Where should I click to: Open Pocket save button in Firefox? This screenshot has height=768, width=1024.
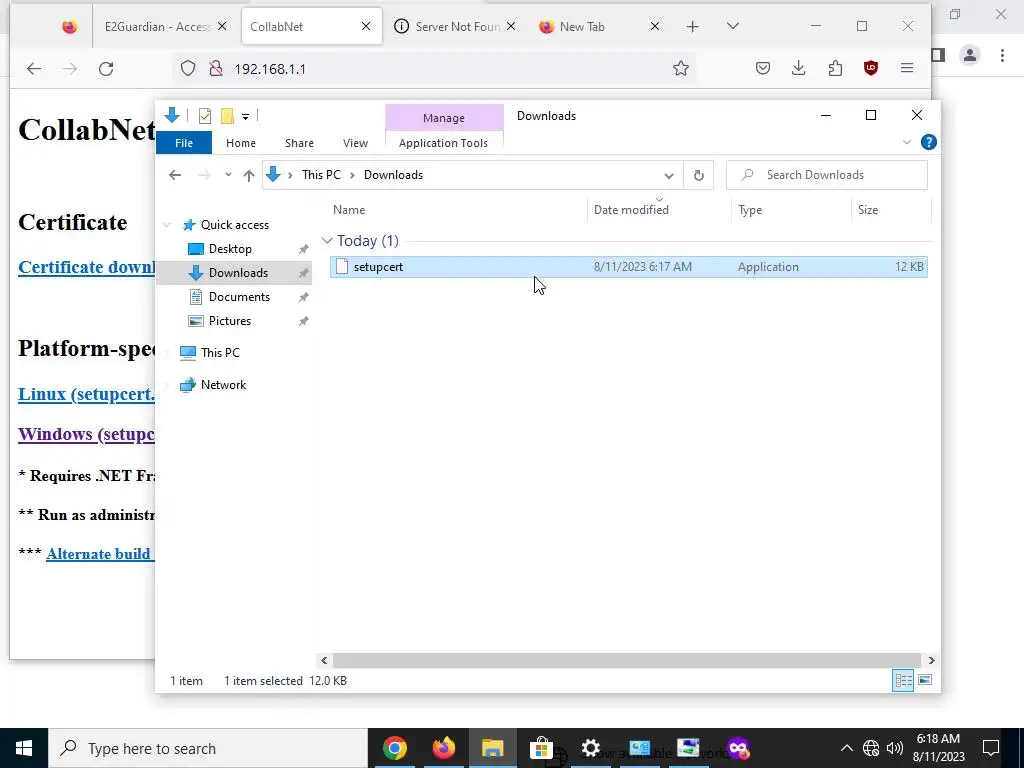tap(763, 68)
